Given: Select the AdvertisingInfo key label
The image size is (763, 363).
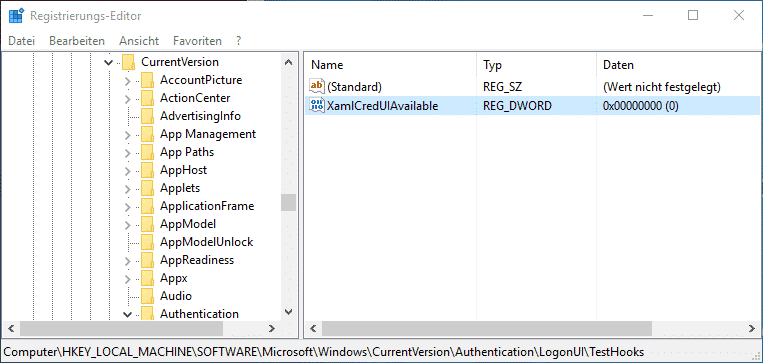Looking at the screenshot, I should [x=200, y=116].
